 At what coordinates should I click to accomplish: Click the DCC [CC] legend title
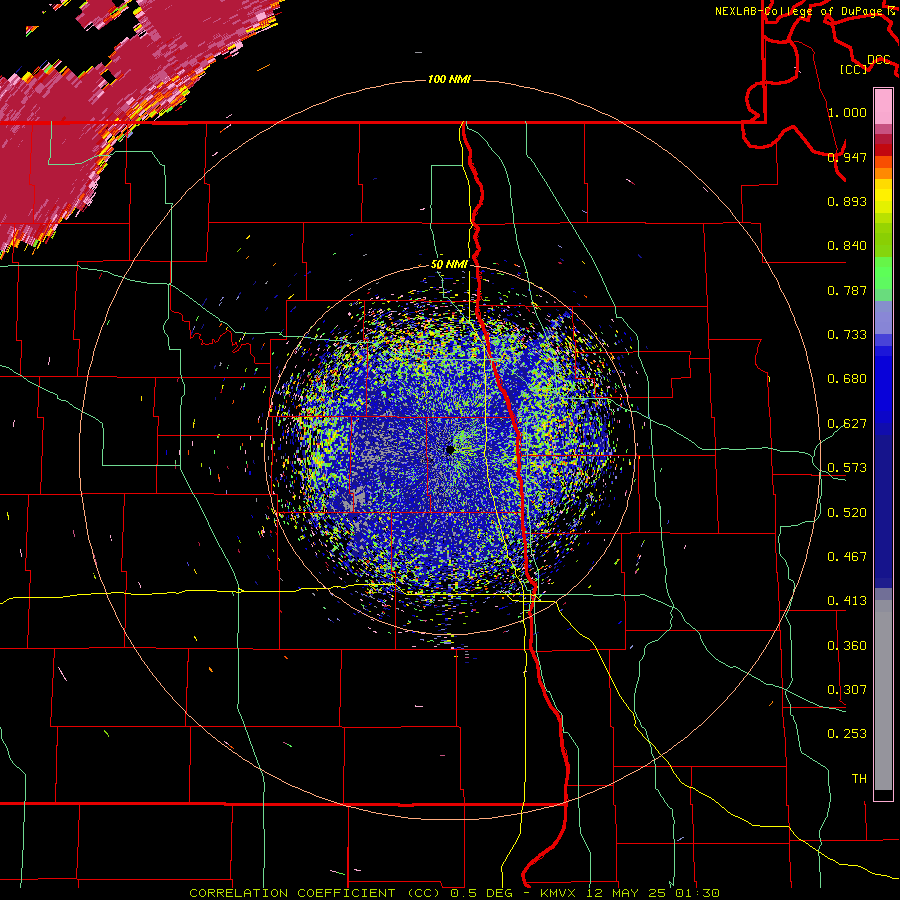(866, 64)
